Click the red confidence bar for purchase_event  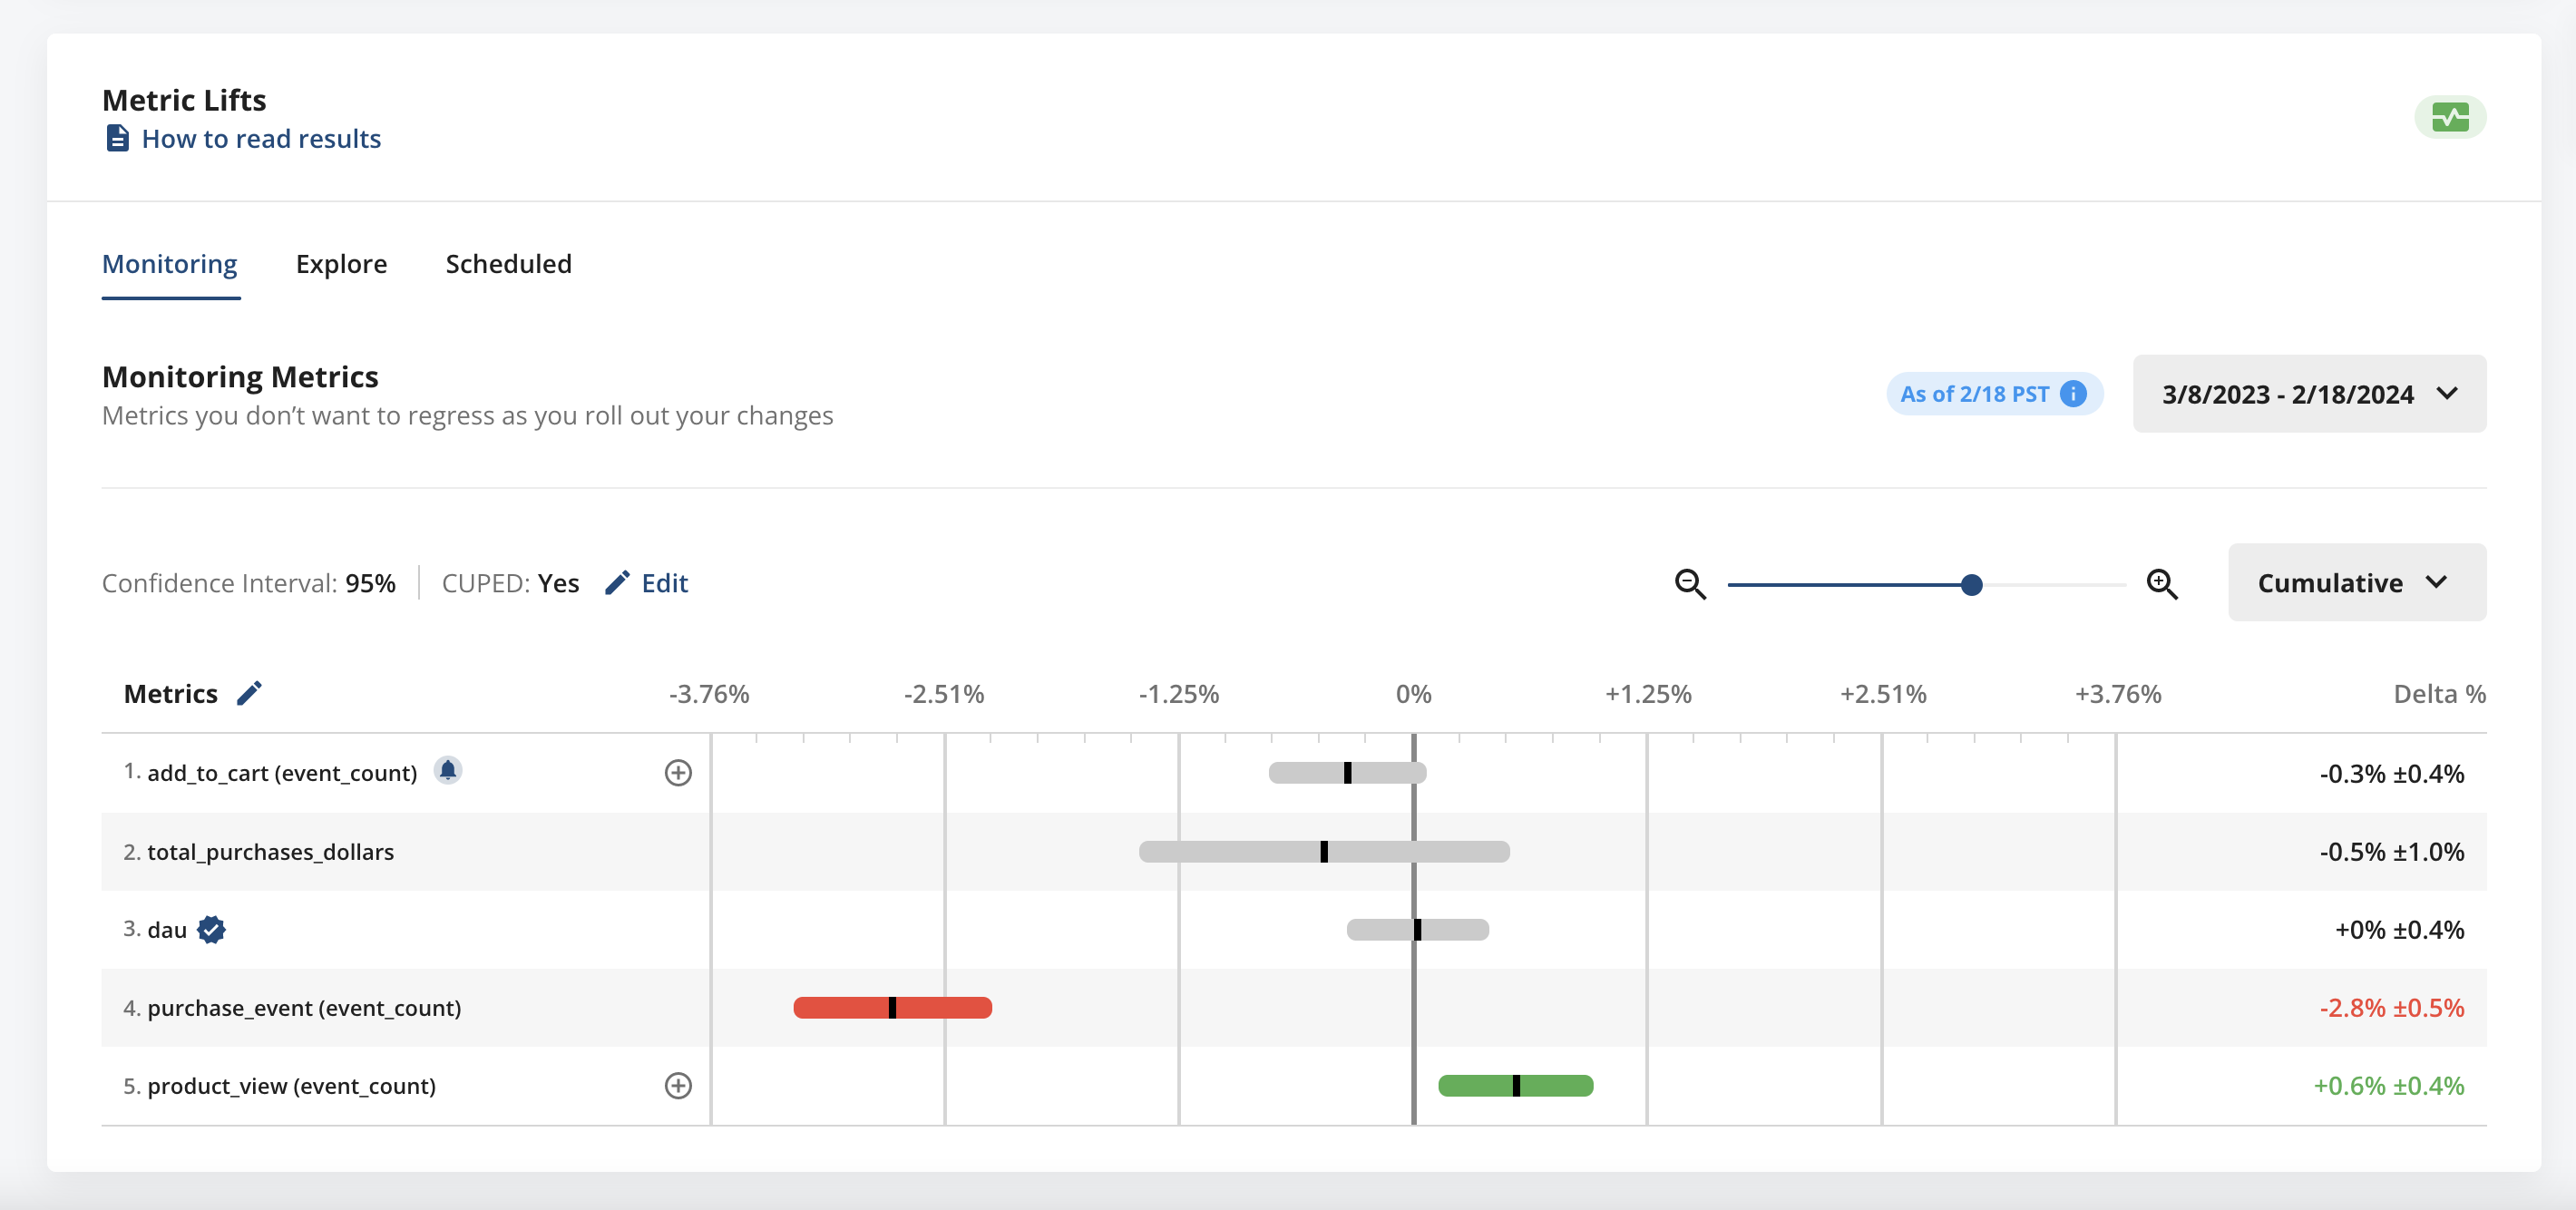click(x=892, y=1008)
